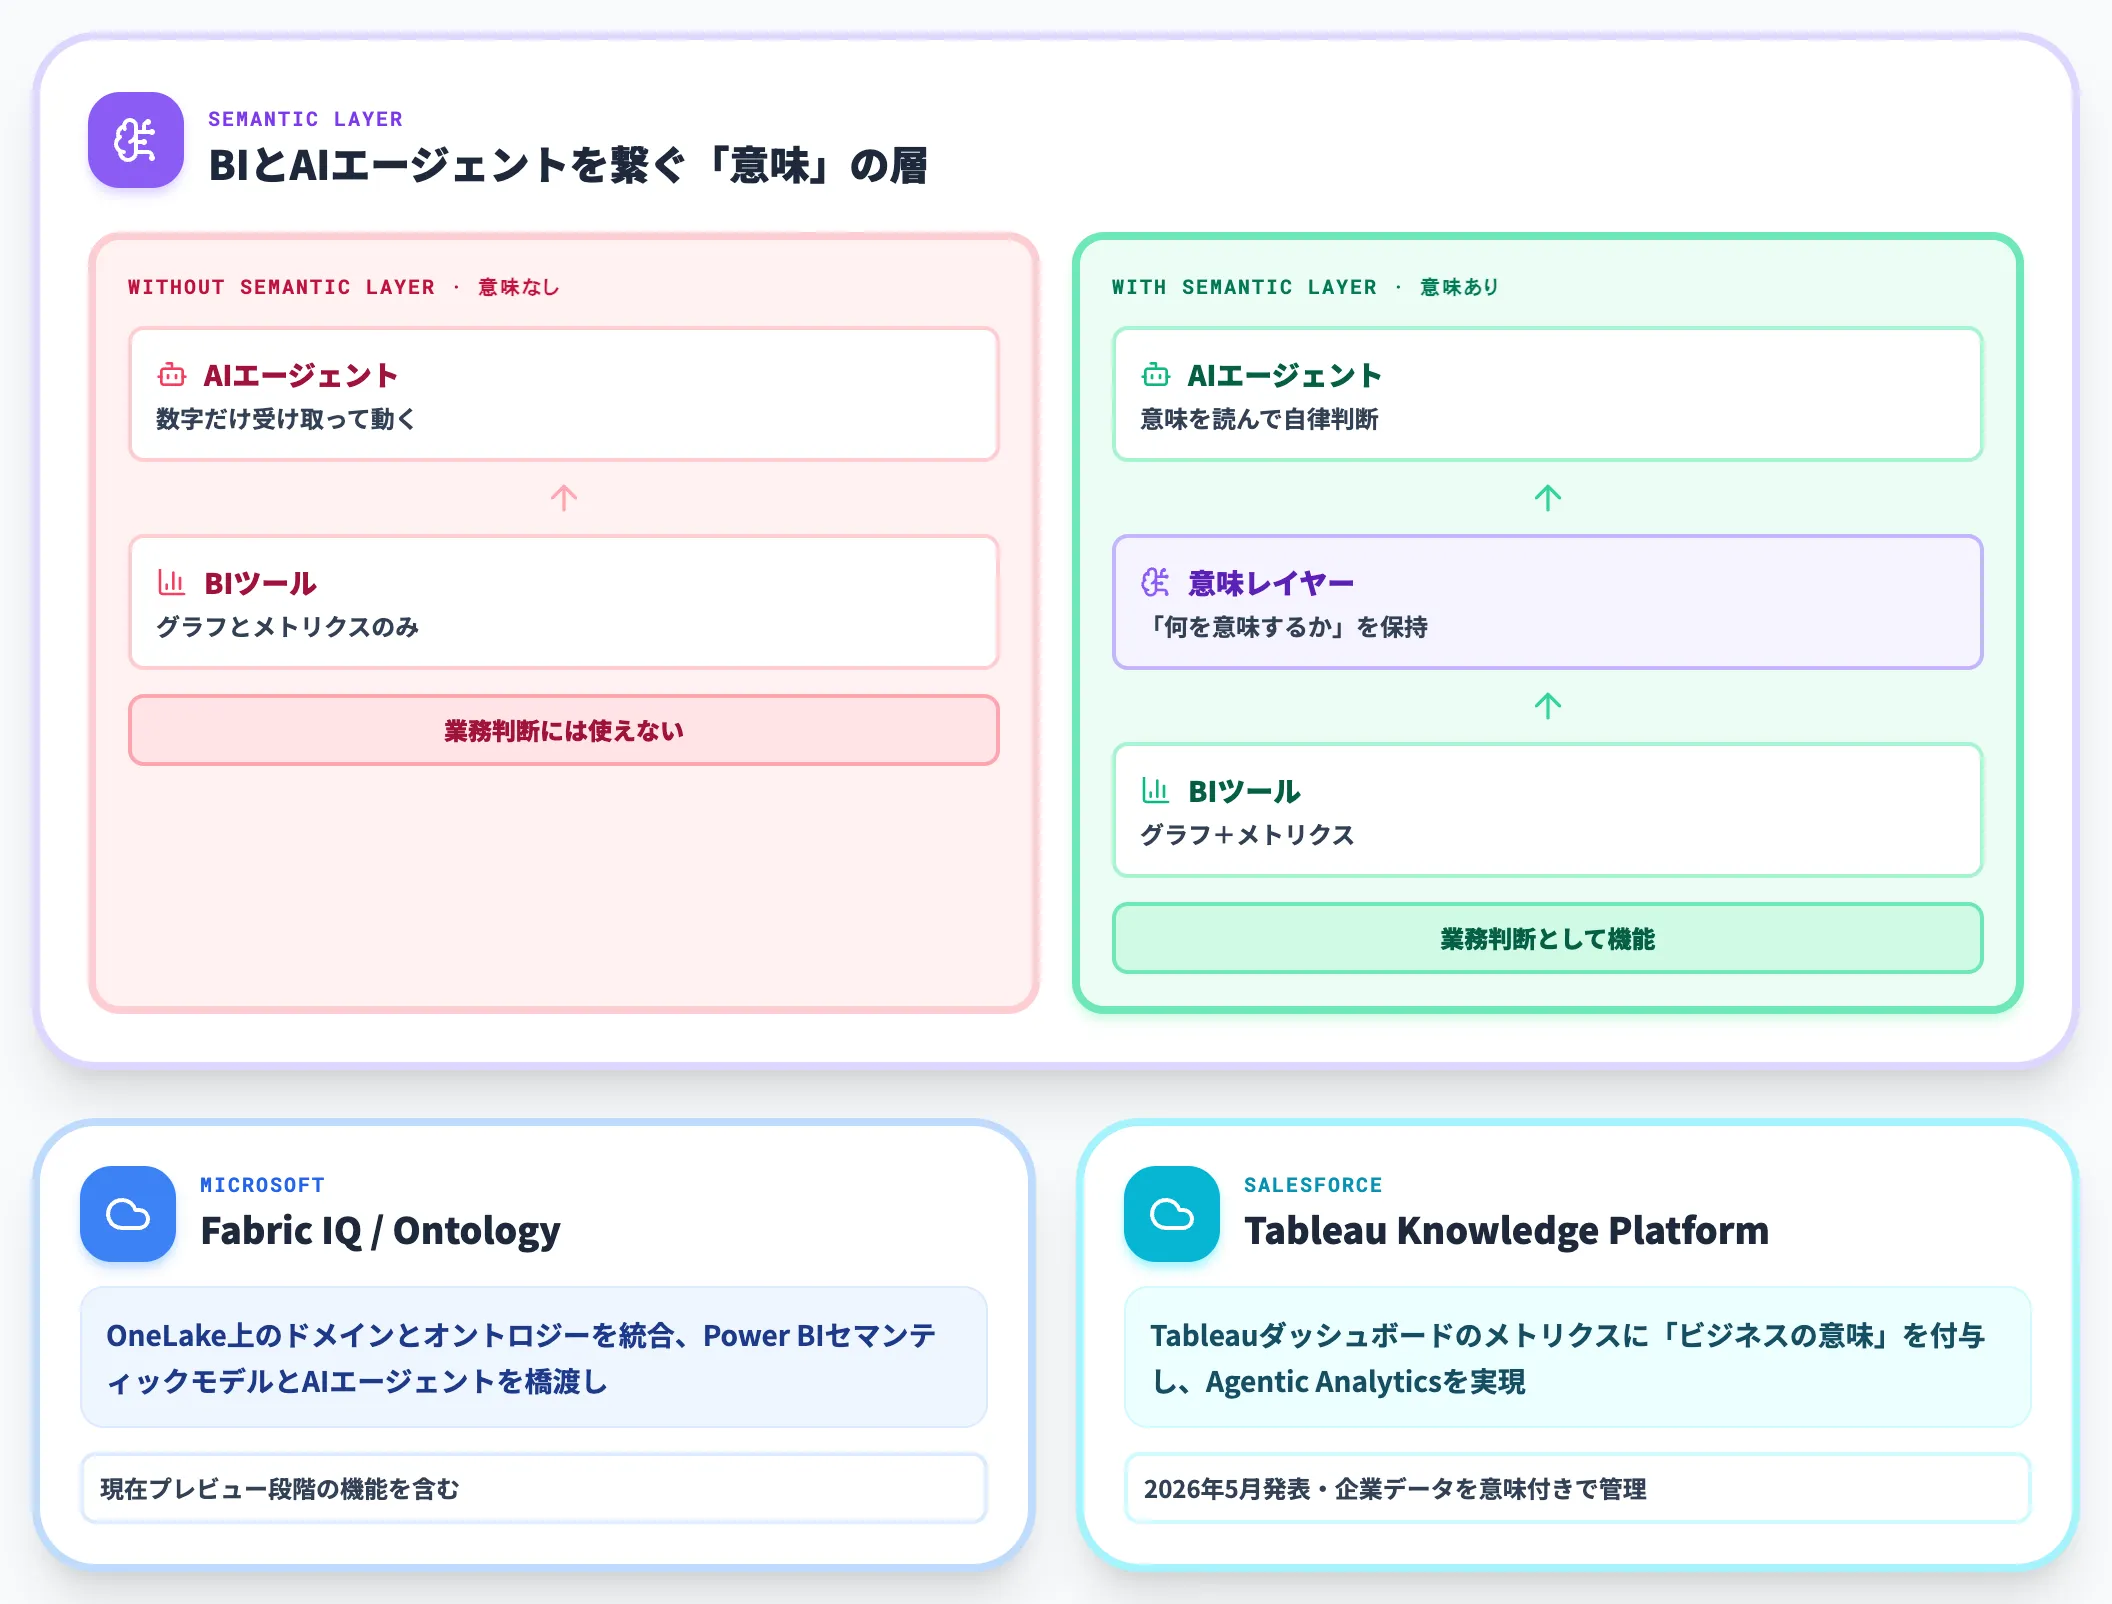Viewport: 2112px width, 1604px height.
Task: Click the OneLake description box
Action: click(x=534, y=1357)
